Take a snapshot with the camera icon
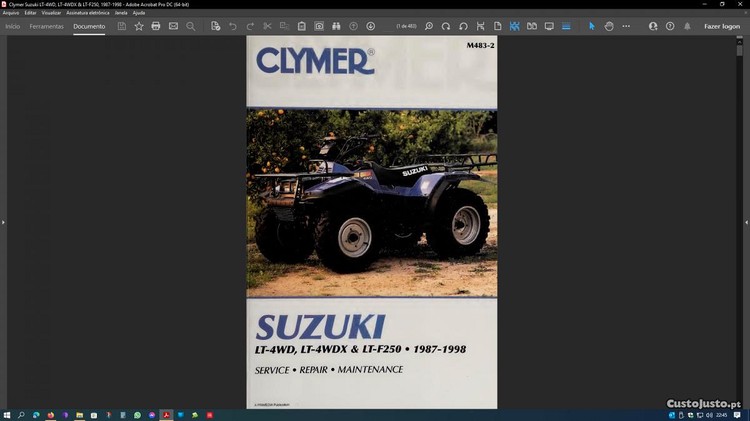Viewport: 750px width, 421px height. (319, 26)
